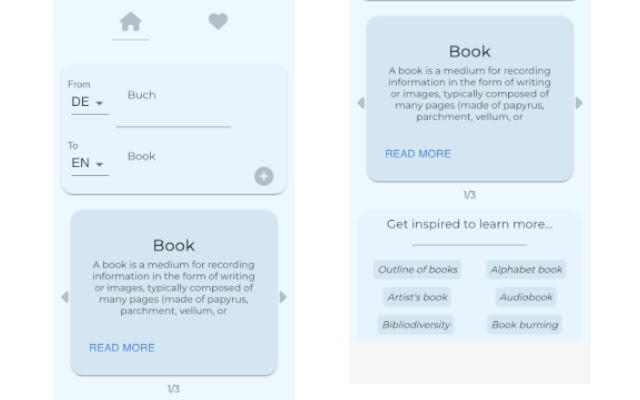Open the Home tab icon
This screenshot has height=400, width=640.
click(130, 22)
